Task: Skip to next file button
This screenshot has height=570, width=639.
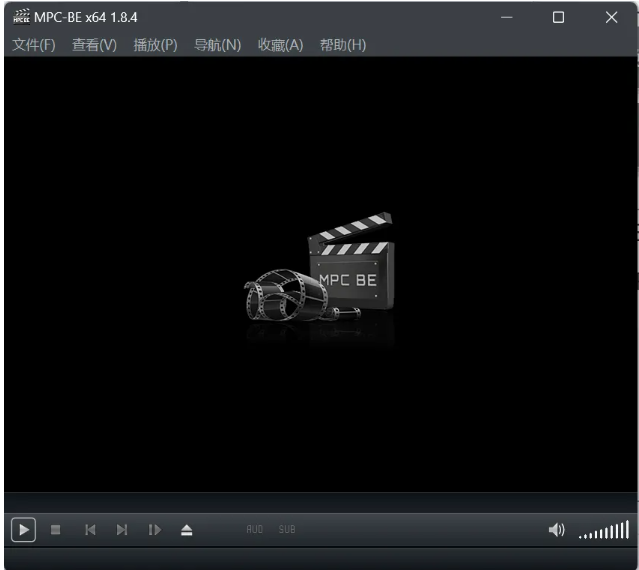Action: [122, 530]
